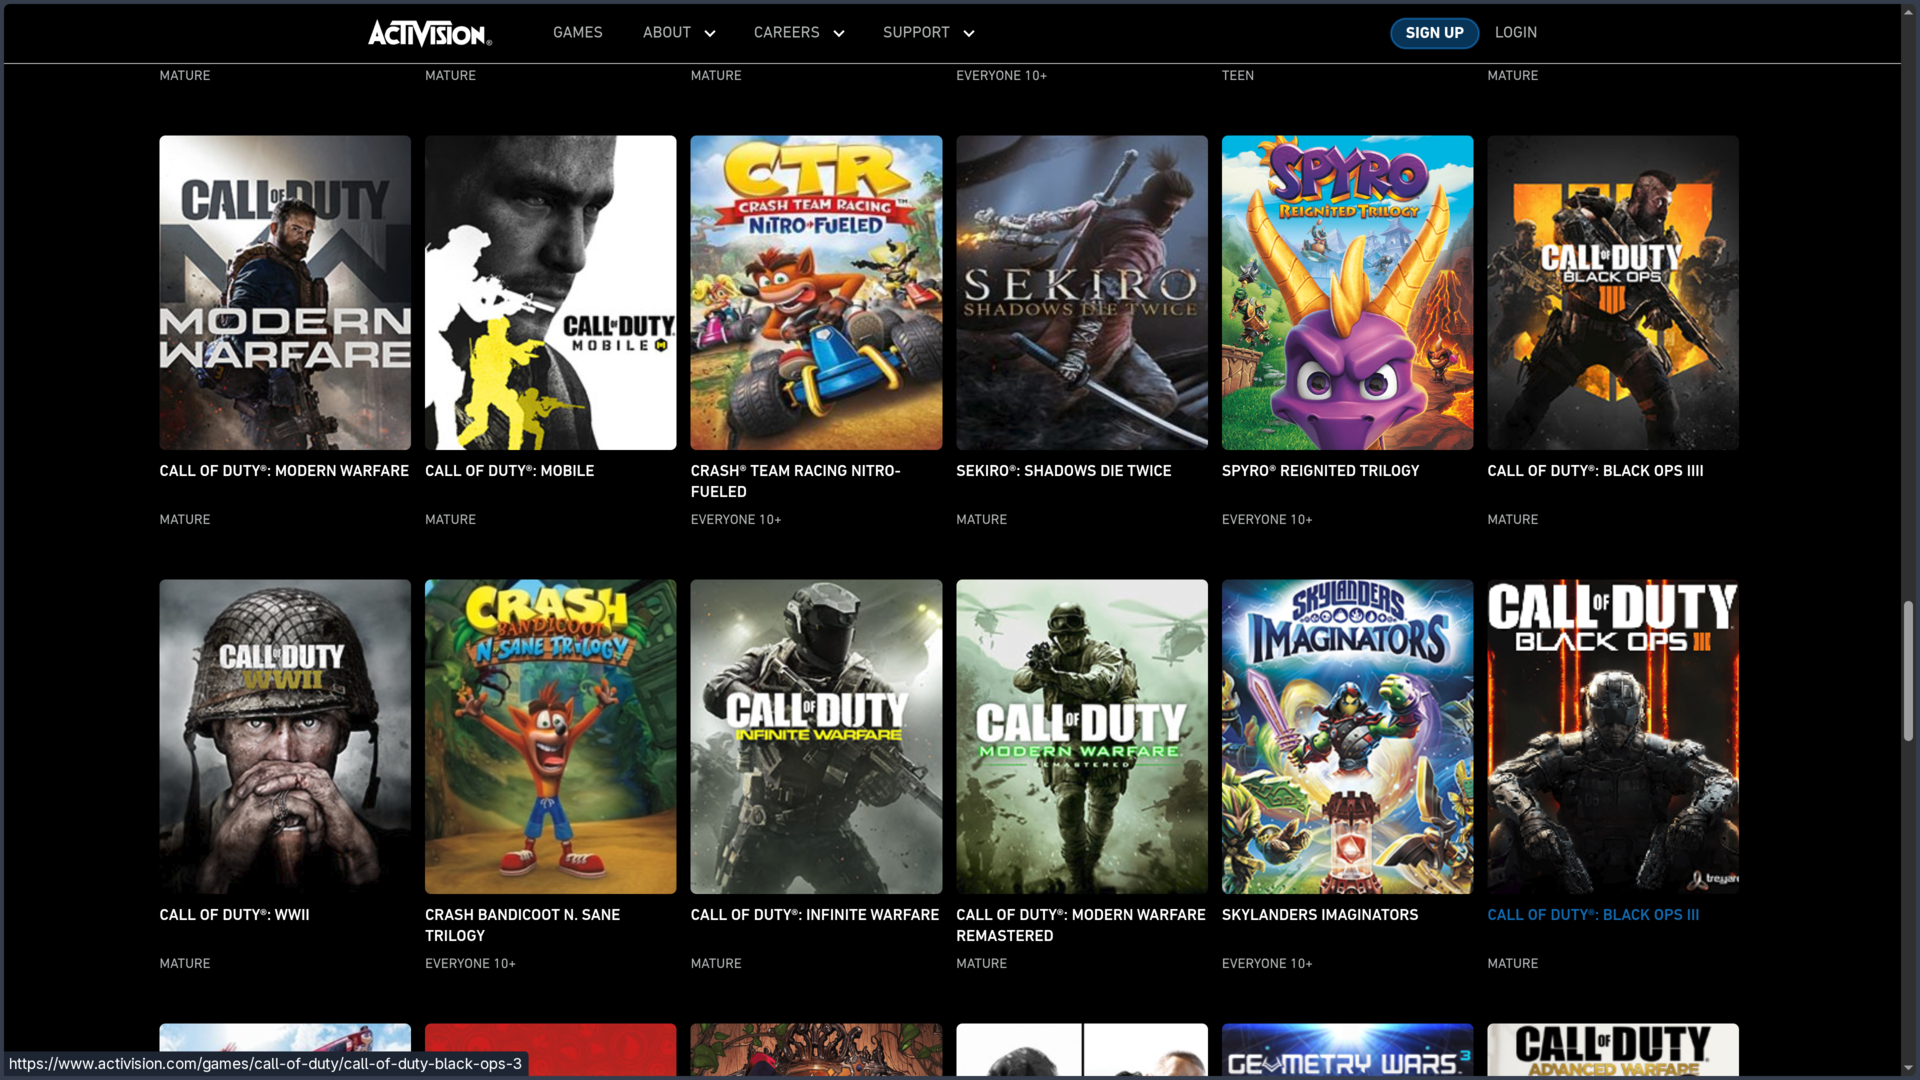This screenshot has width=1920, height=1080.
Task: Click 'Everyone 10+' under Skylanders Imaginators
Action: click(1267, 964)
